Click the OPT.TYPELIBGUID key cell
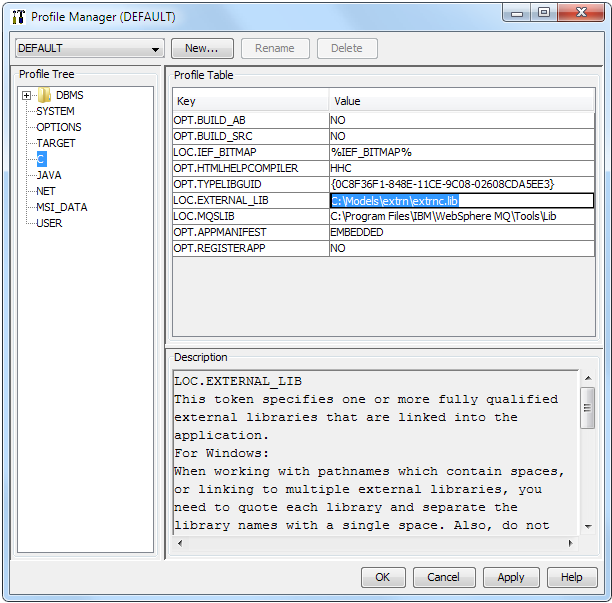The image size is (612, 603). [x=251, y=184]
